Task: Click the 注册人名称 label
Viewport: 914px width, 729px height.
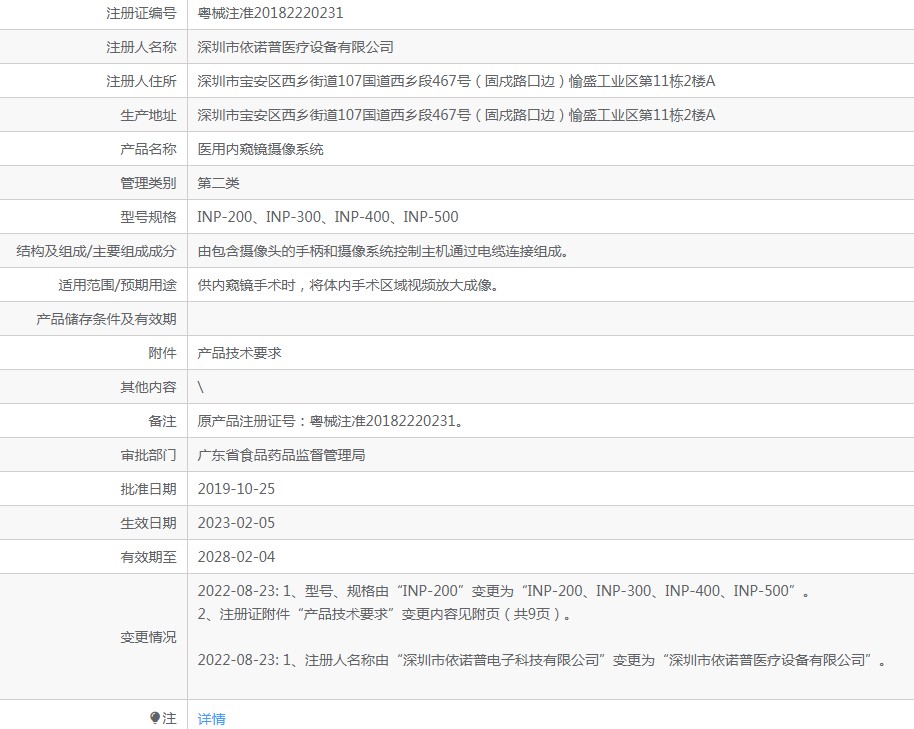Action: click(141, 47)
